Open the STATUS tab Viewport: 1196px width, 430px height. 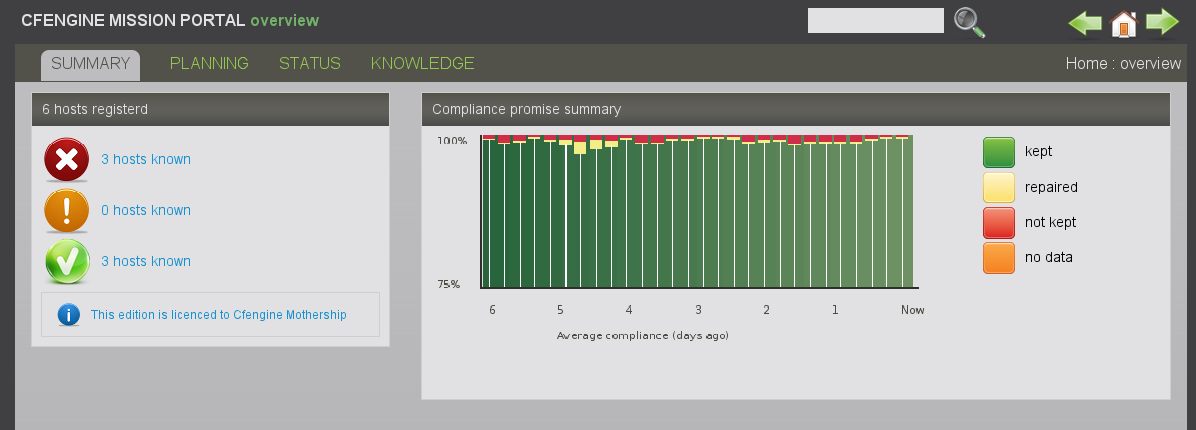(310, 63)
